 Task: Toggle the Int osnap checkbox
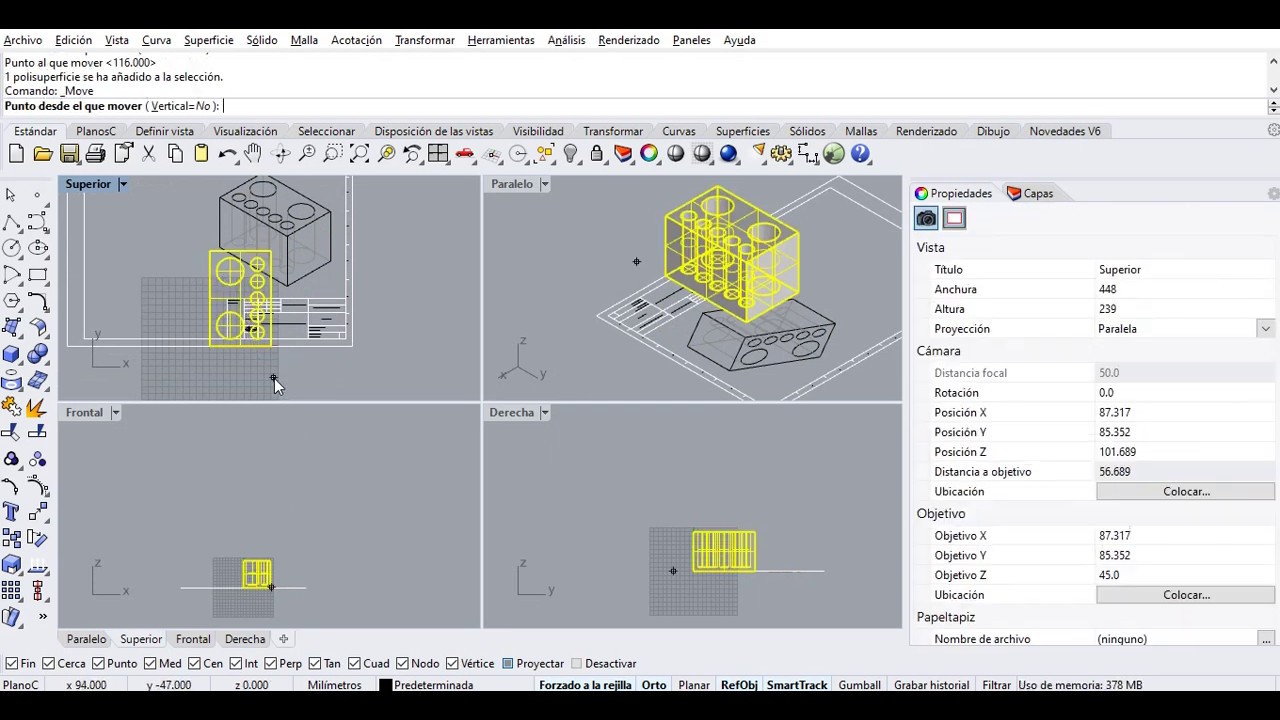tap(236, 664)
